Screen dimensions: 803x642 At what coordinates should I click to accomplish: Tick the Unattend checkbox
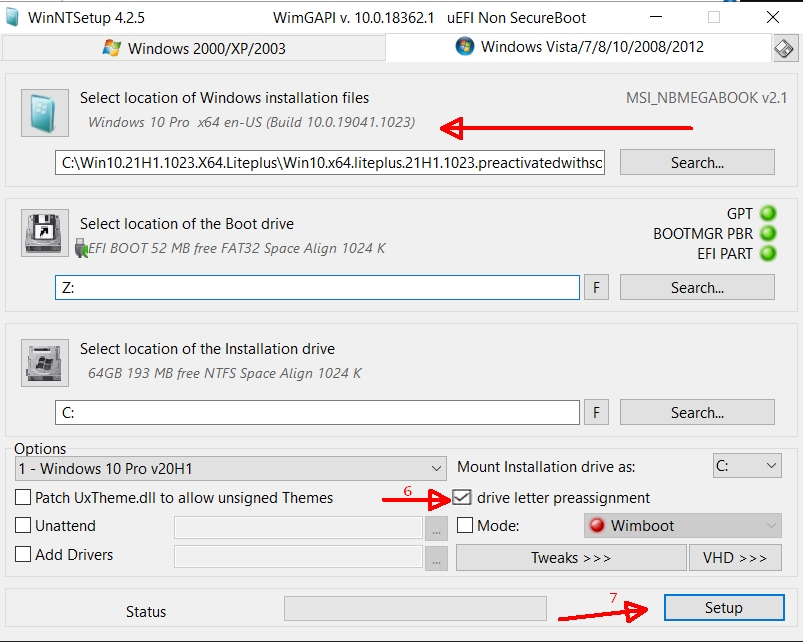coord(23,525)
